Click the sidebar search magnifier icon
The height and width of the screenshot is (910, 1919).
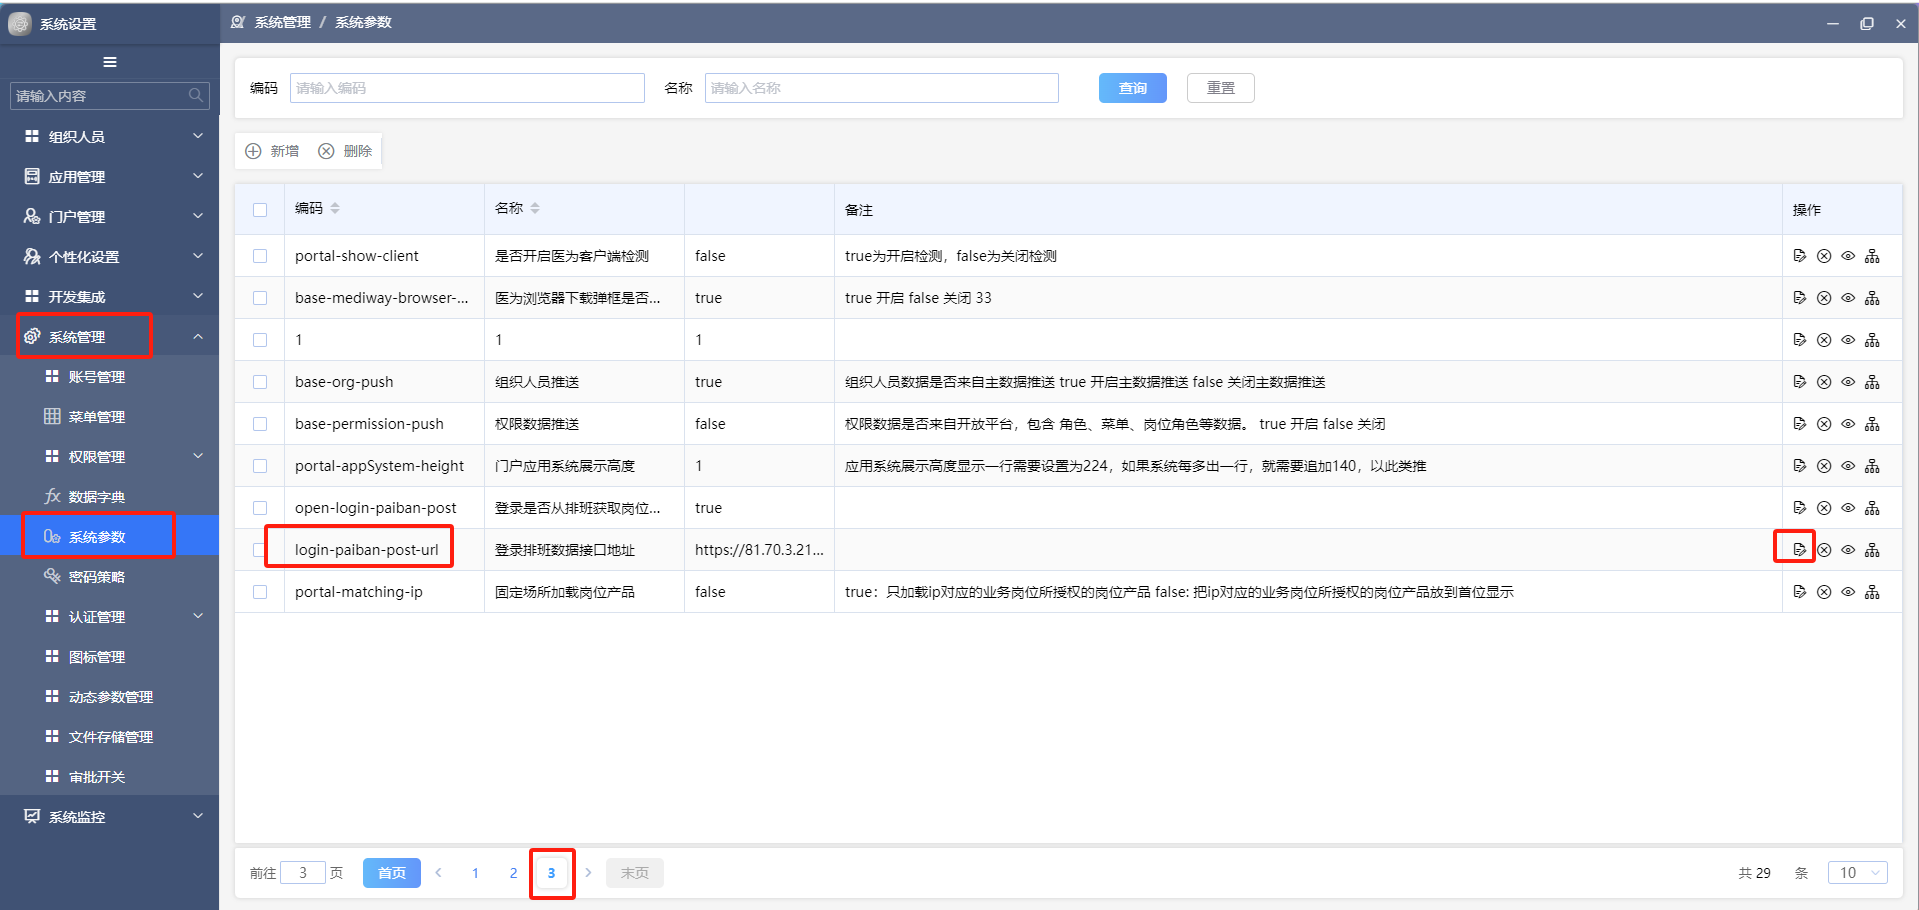tap(196, 95)
